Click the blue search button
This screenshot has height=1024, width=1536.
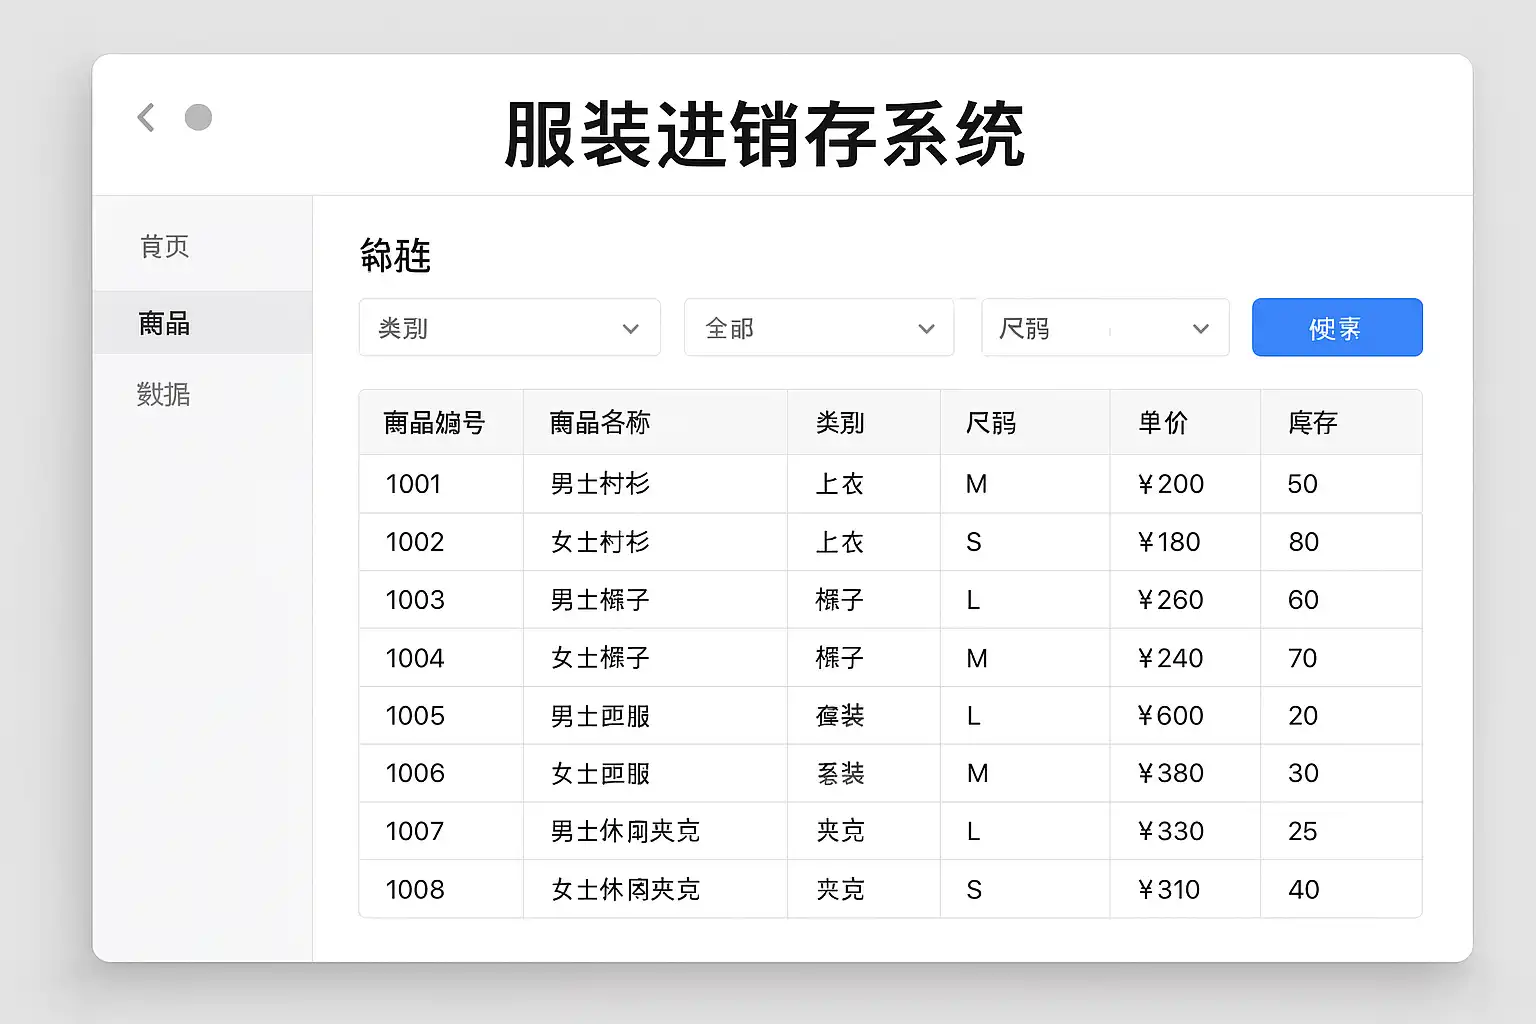click(1336, 328)
